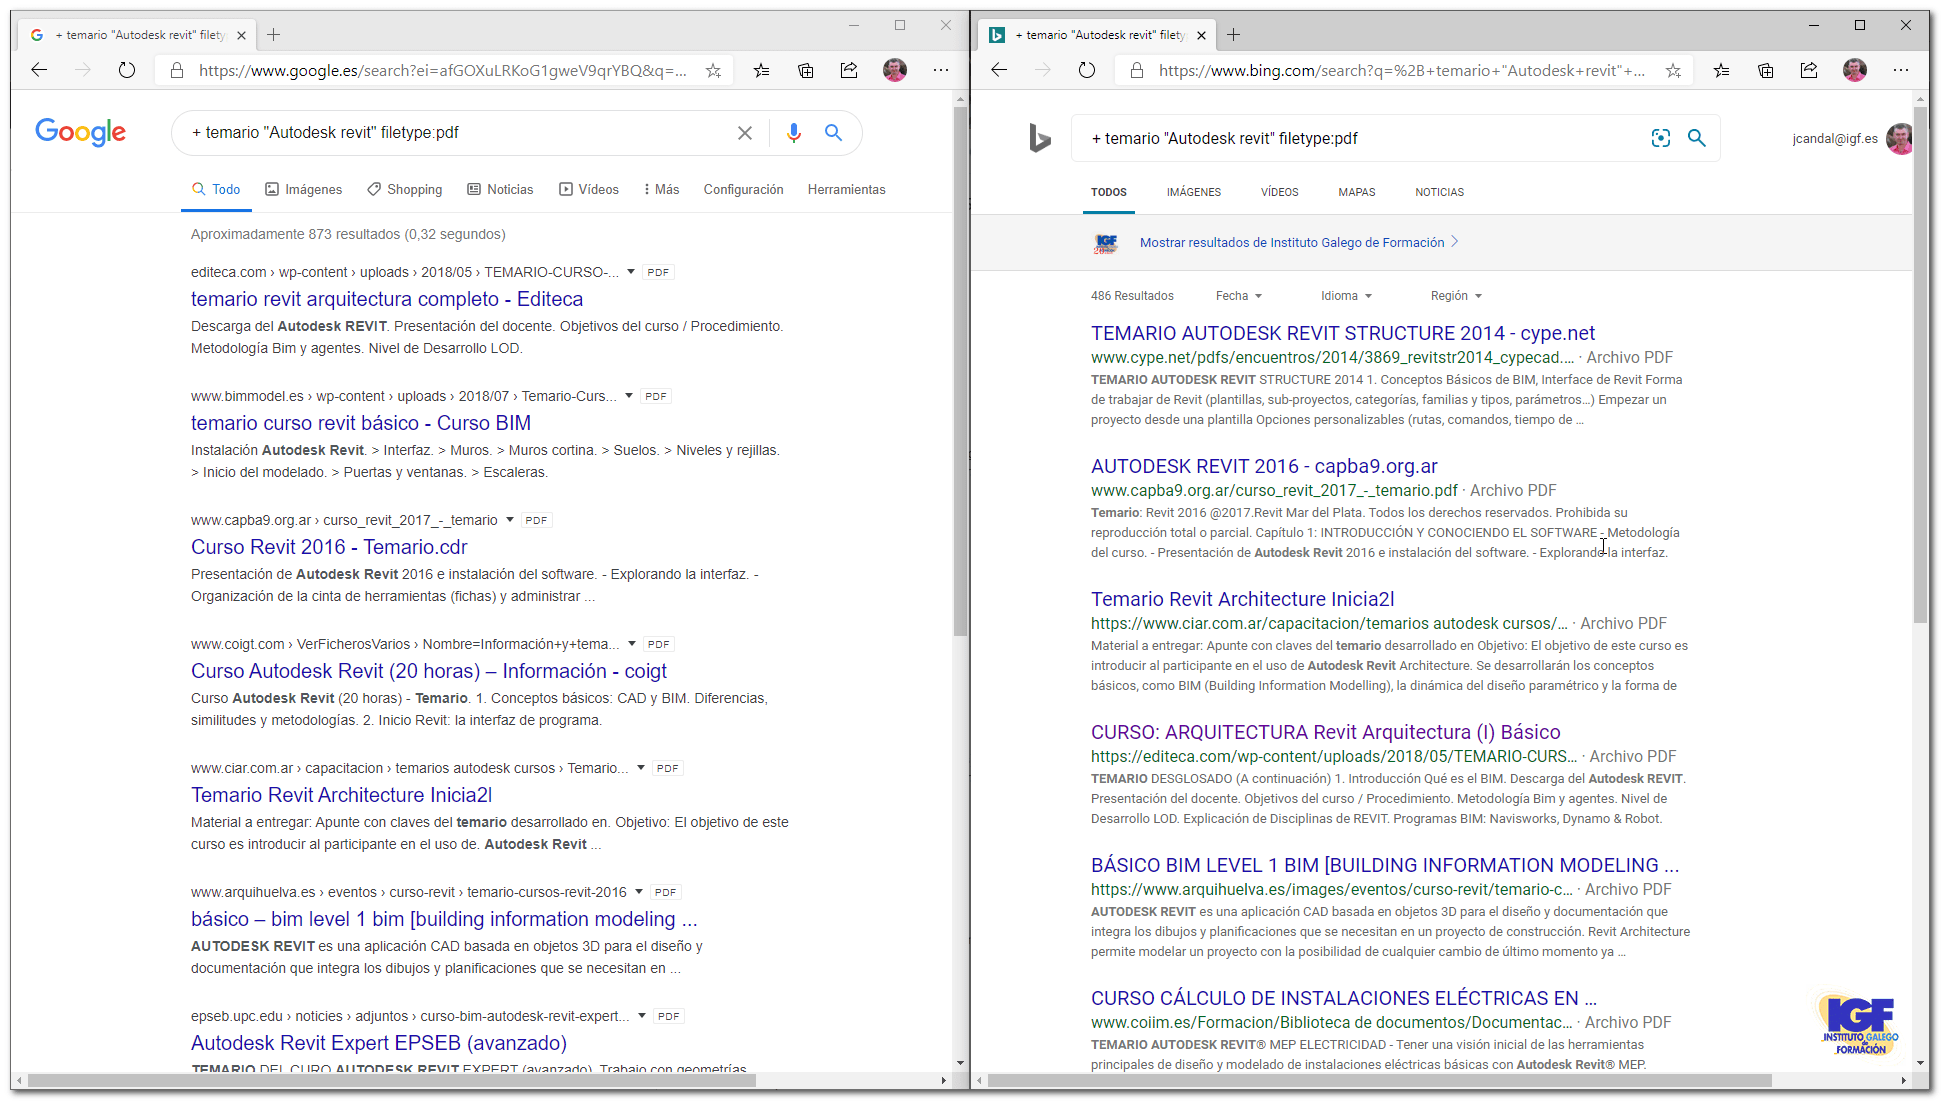This screenshot has height=1101, width=1941.
Task: Click 'Mostrar resultados de Instituto Galego de Formación'
Action: coord(1291,243)
